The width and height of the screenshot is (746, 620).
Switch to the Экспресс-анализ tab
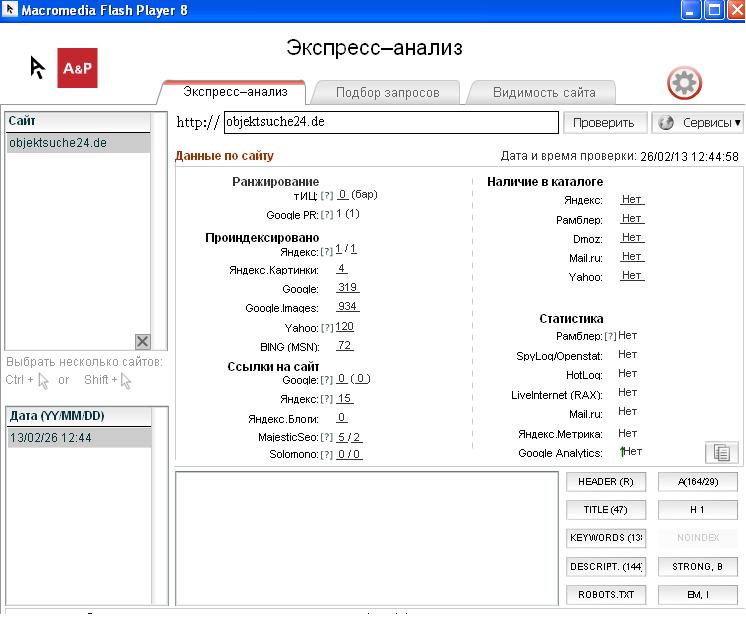click(x=235, y=92)
